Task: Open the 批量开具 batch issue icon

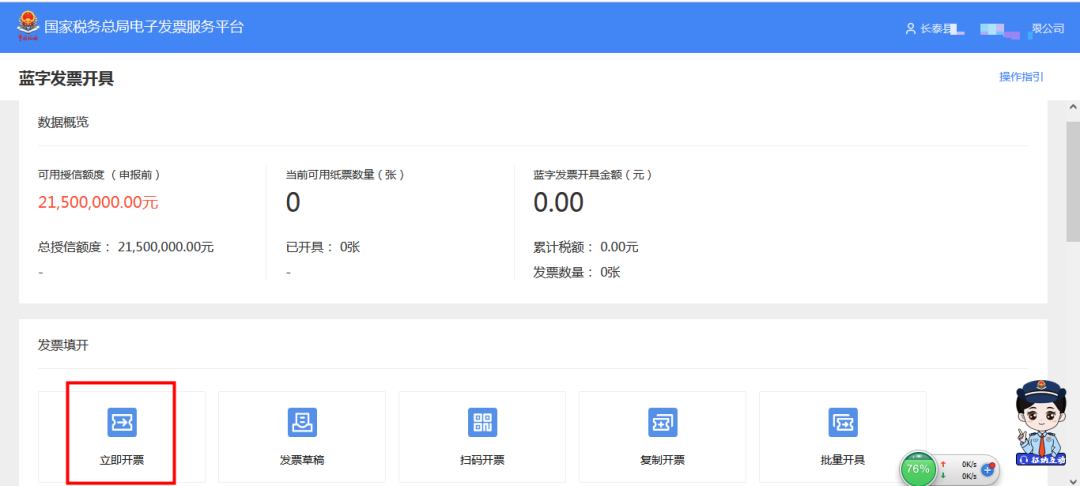Action: point(842,422)
